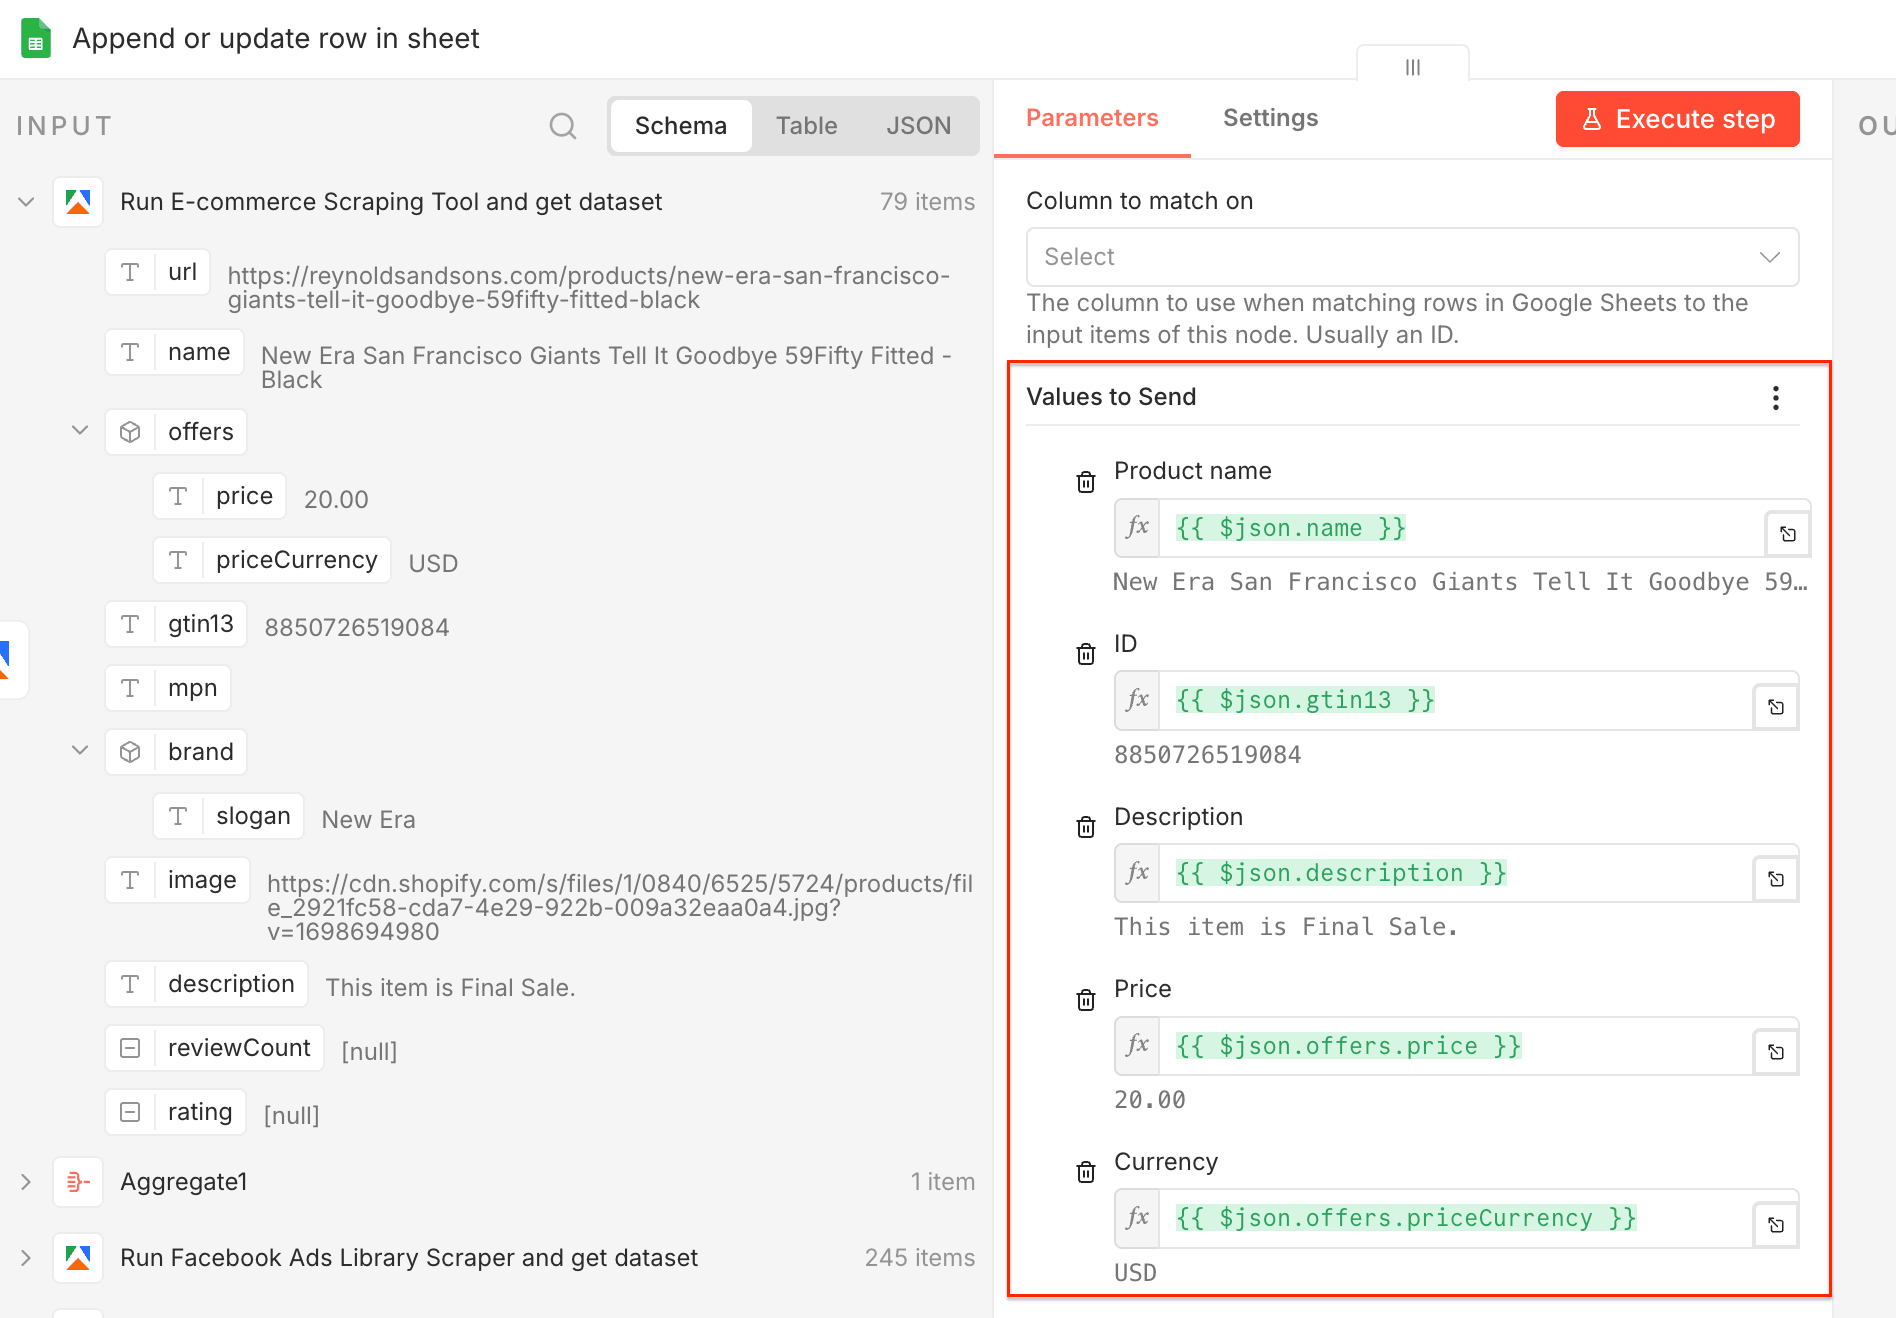The height and width of the screenshot is (1318, 1896).
Task: Click the '1 item' count text
Action: tap(943, 1182)
